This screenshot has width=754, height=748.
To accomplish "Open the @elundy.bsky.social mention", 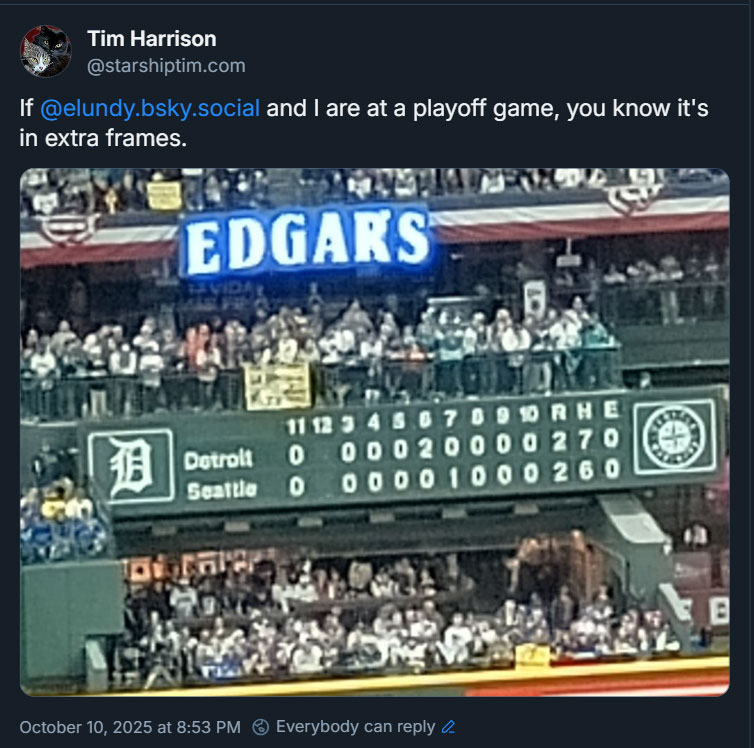I will (150, 108).
